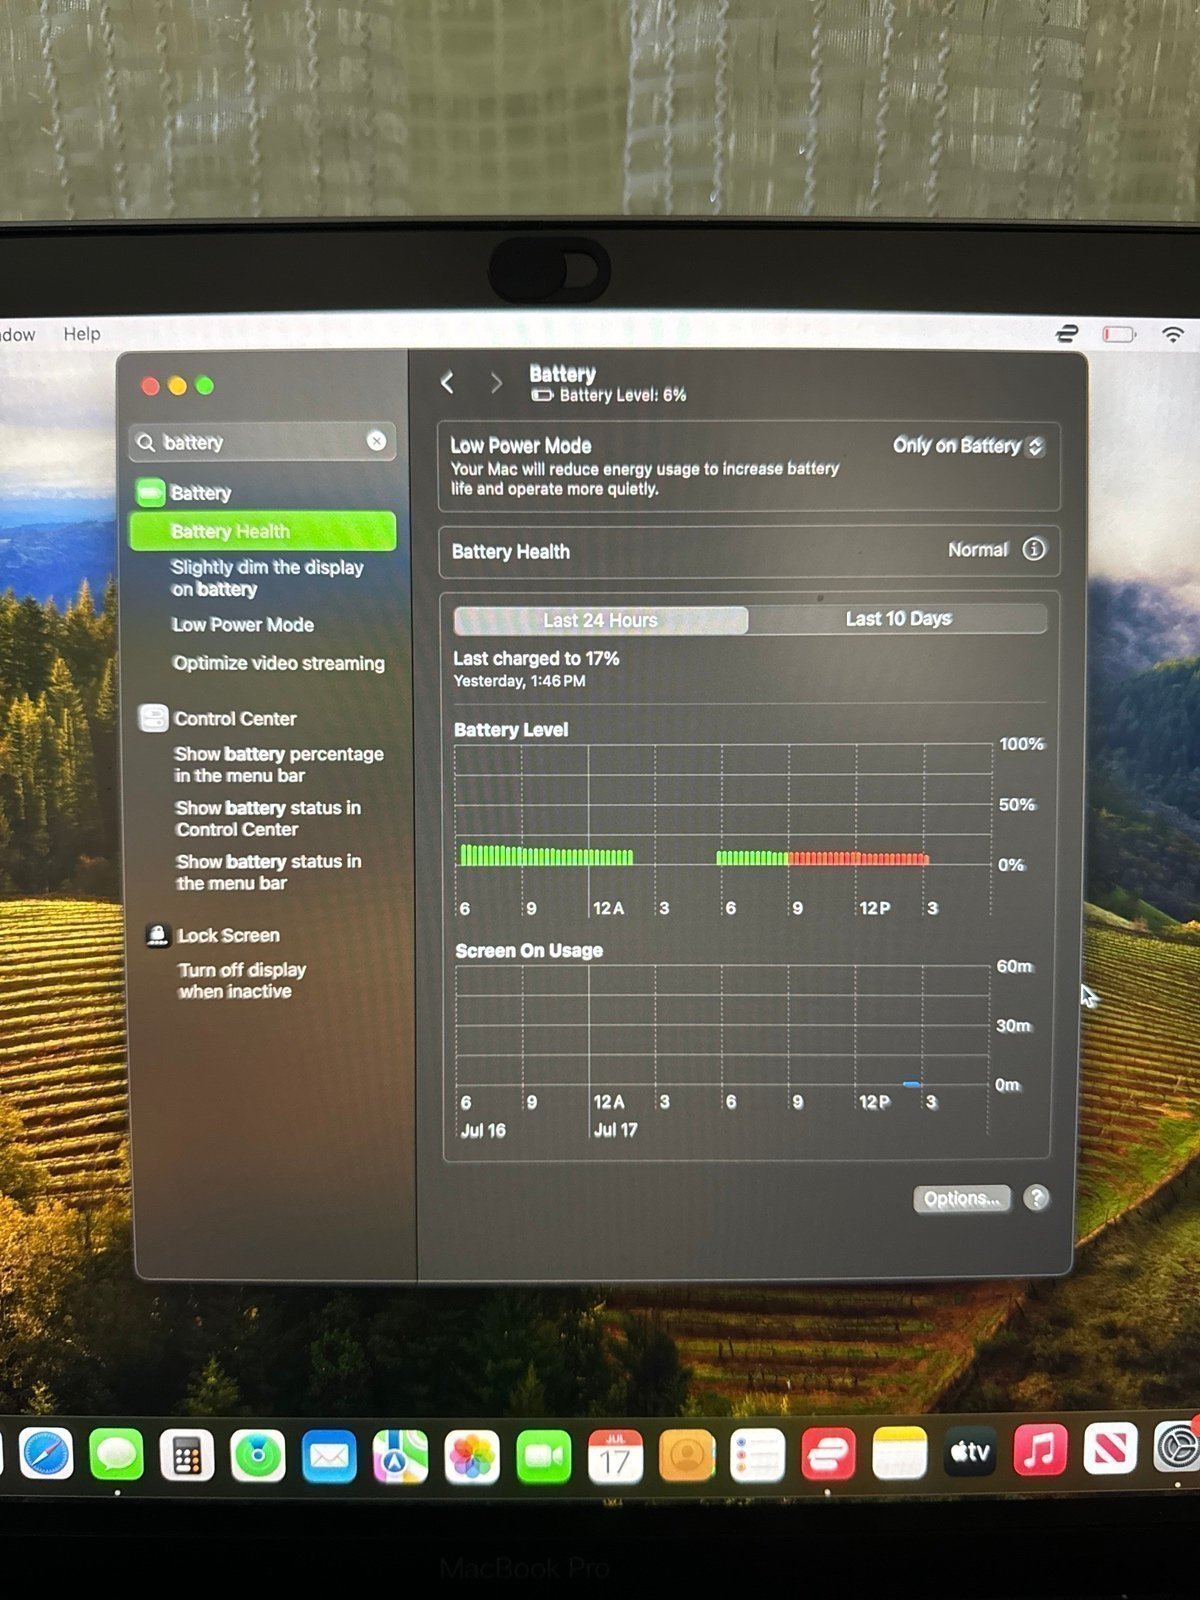1200x1600 pixels.
Task: Open battery Options button
Action: tap(962, 1198)
